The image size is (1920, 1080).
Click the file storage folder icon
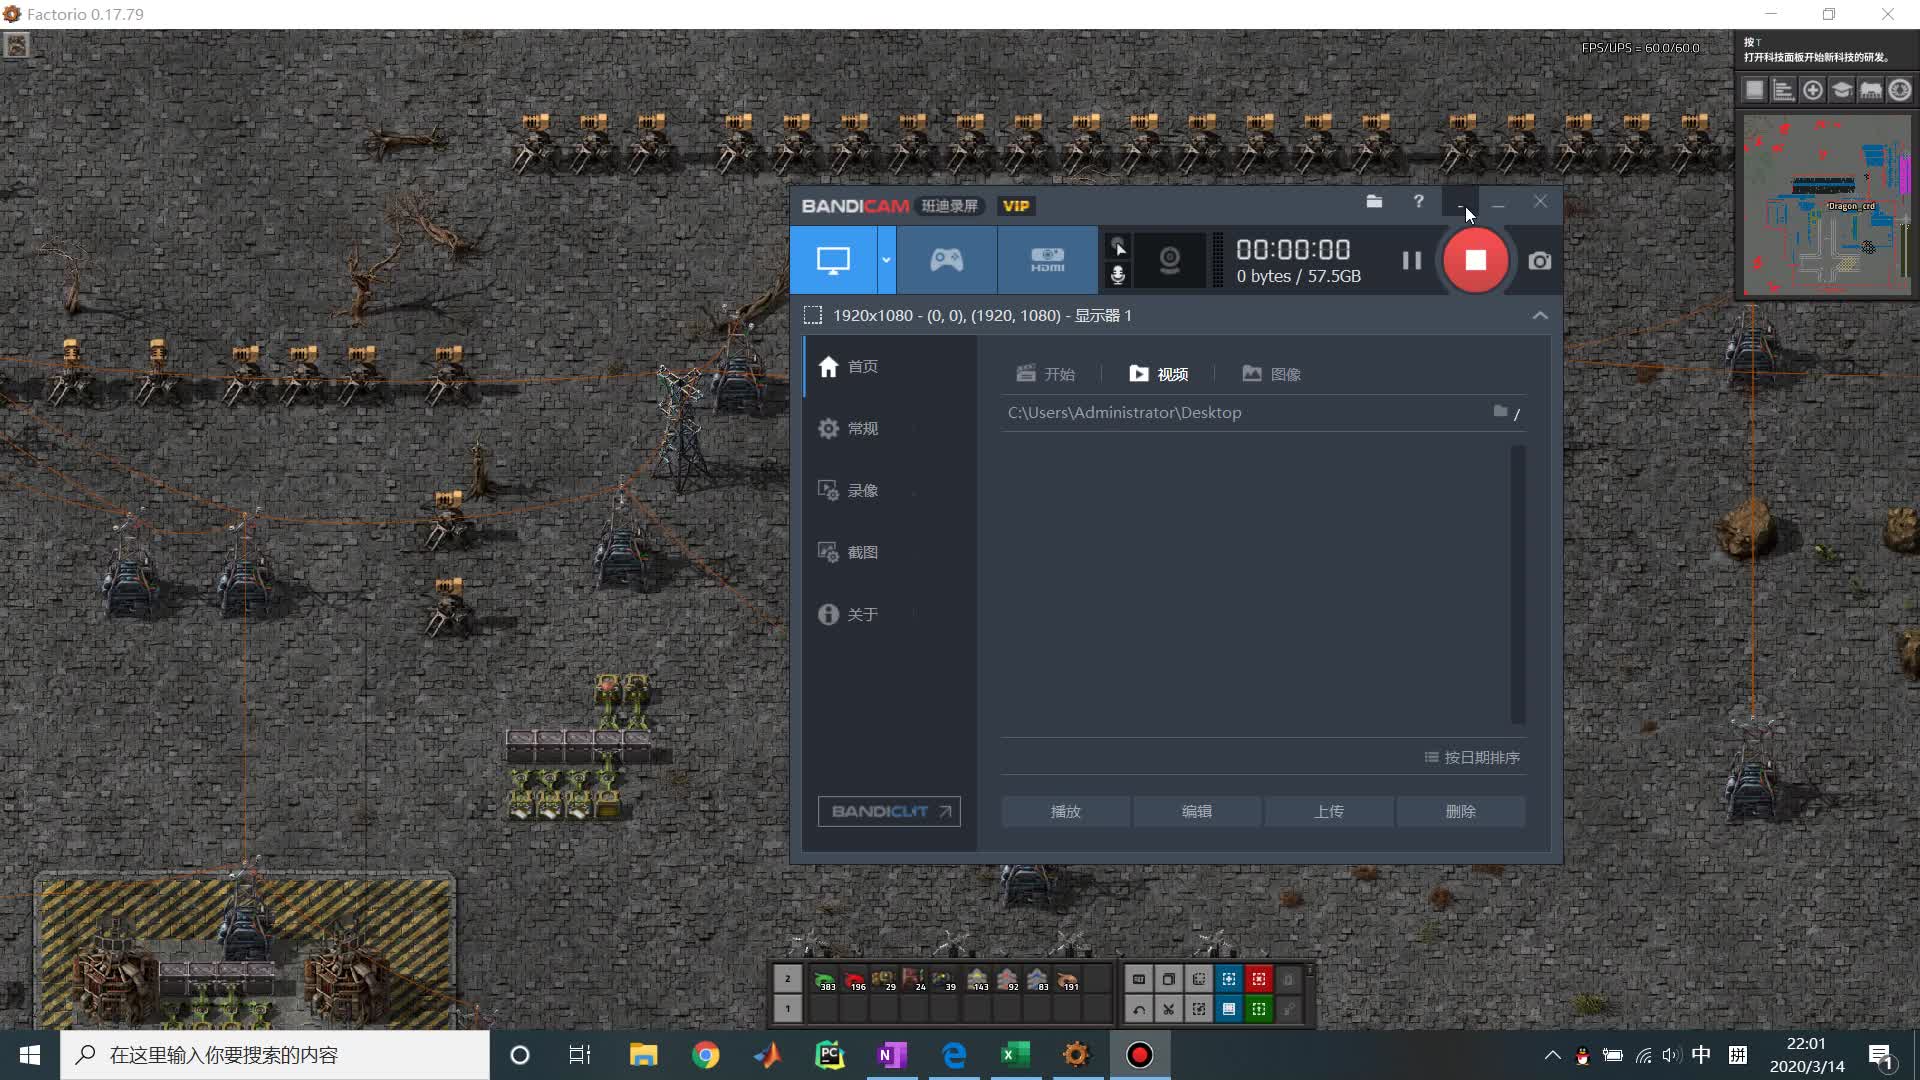[1374, 202]
